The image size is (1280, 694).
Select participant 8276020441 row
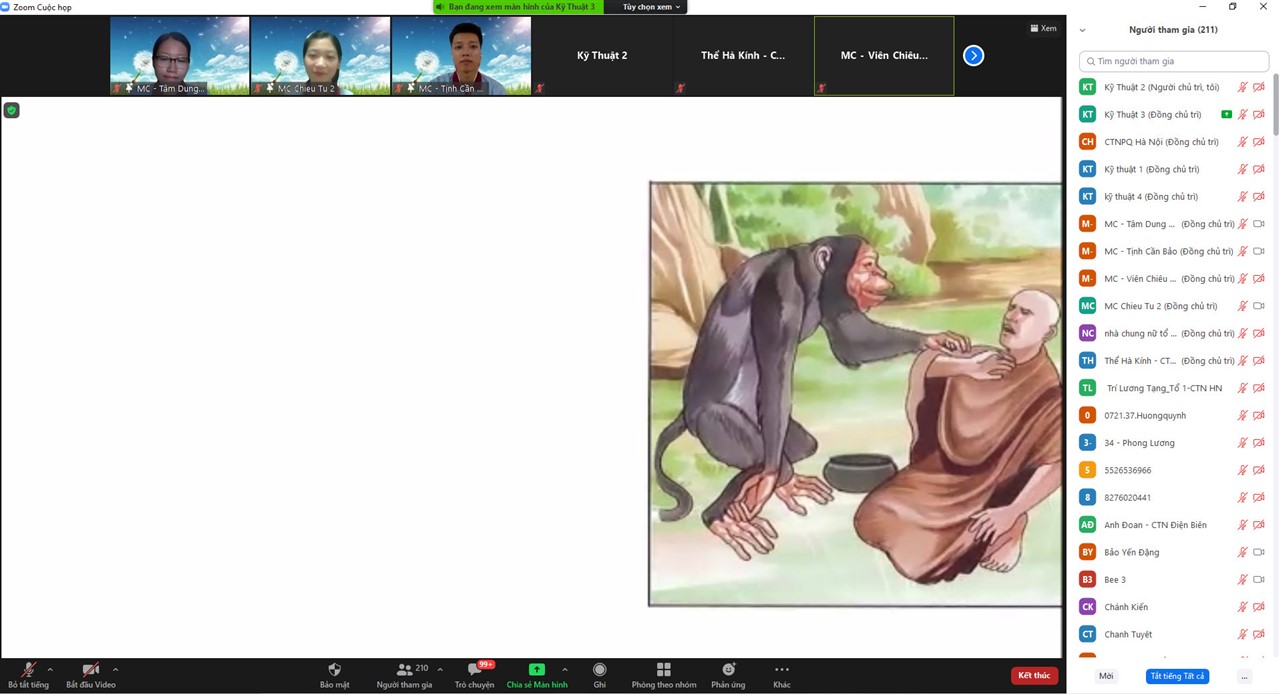[1173, 497]
